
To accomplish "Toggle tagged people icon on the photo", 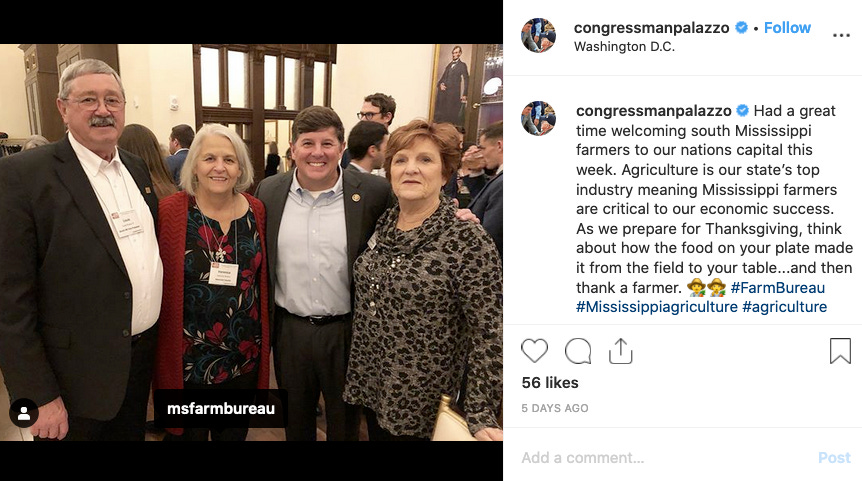I will [24, 413].
